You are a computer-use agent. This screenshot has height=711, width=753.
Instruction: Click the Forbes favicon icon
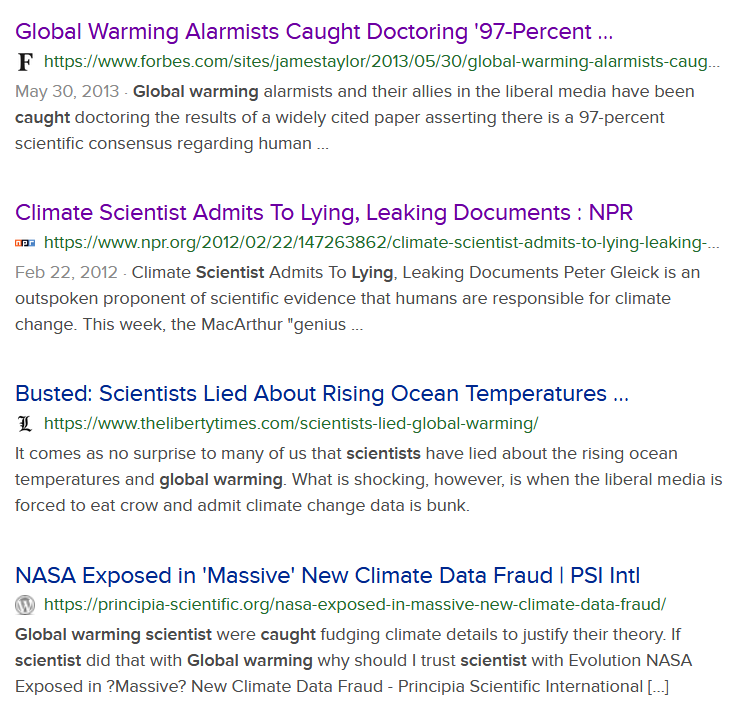(25, 62)
